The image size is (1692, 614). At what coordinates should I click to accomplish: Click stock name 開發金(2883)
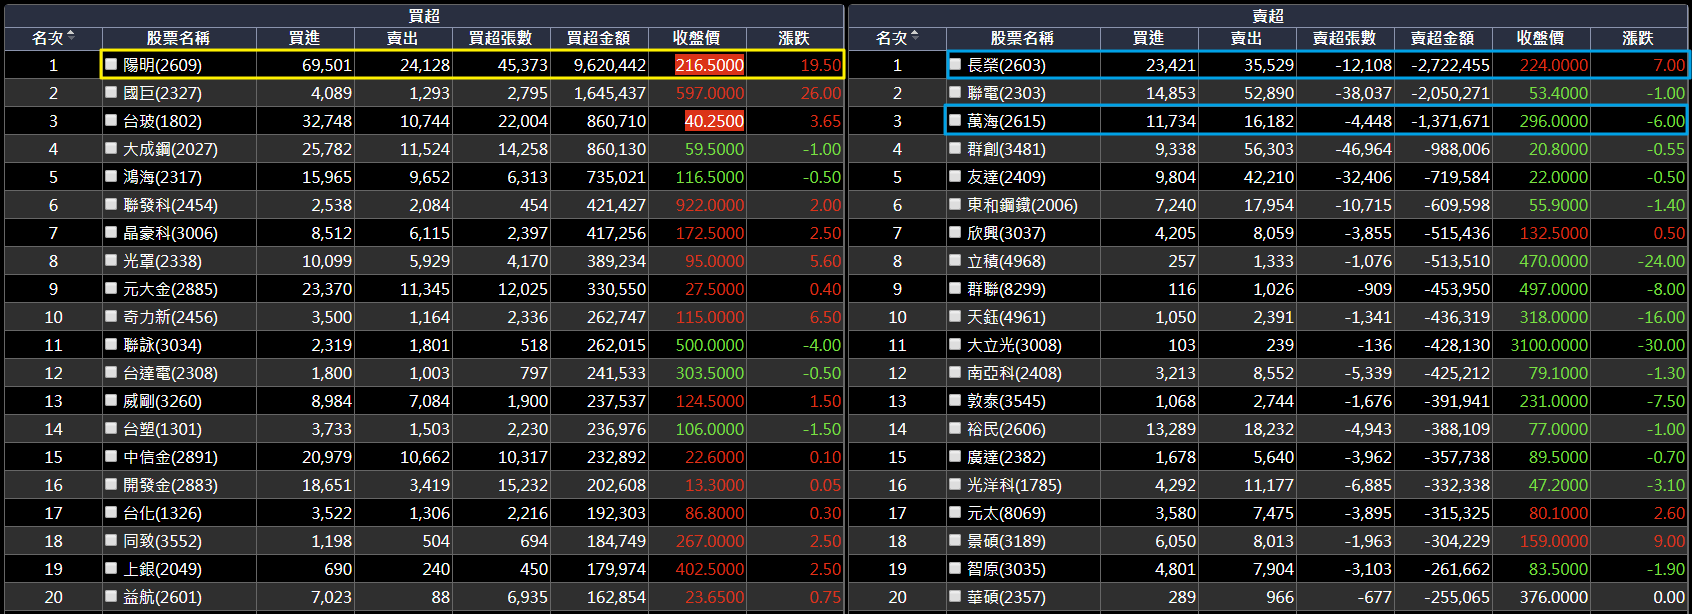(x=170, y=485)
